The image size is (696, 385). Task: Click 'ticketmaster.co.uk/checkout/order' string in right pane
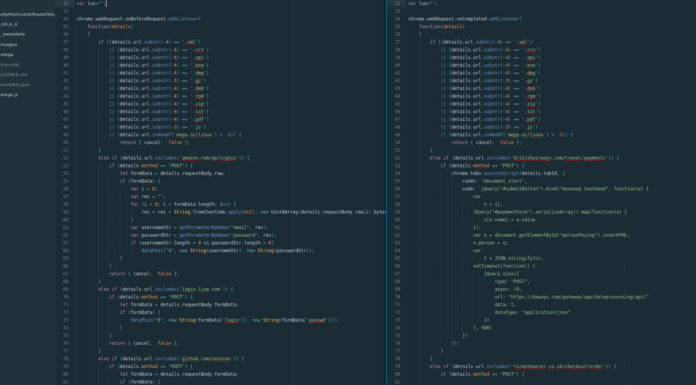558,366
